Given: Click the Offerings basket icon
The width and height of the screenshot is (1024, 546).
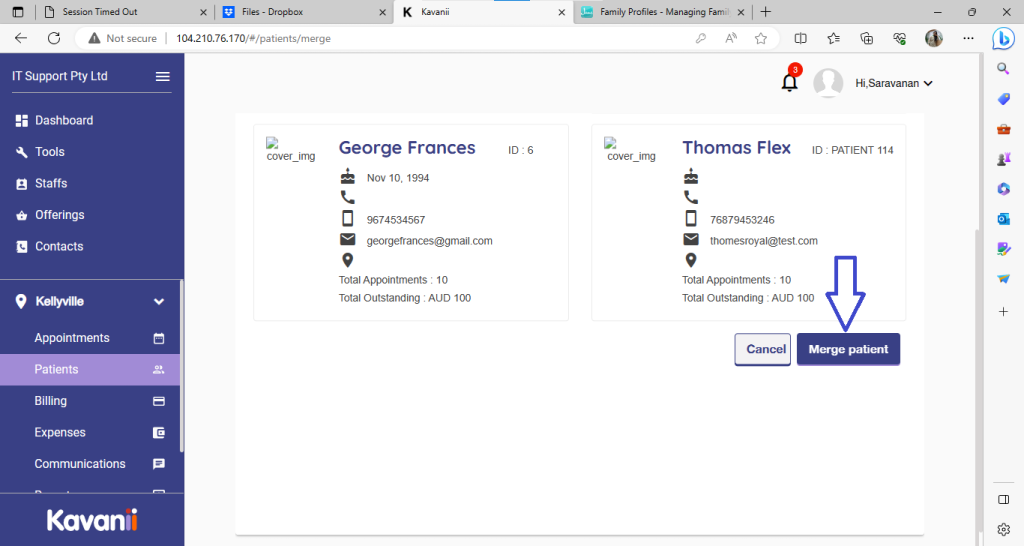Looking at the screenshot, I should pos(22,215).
